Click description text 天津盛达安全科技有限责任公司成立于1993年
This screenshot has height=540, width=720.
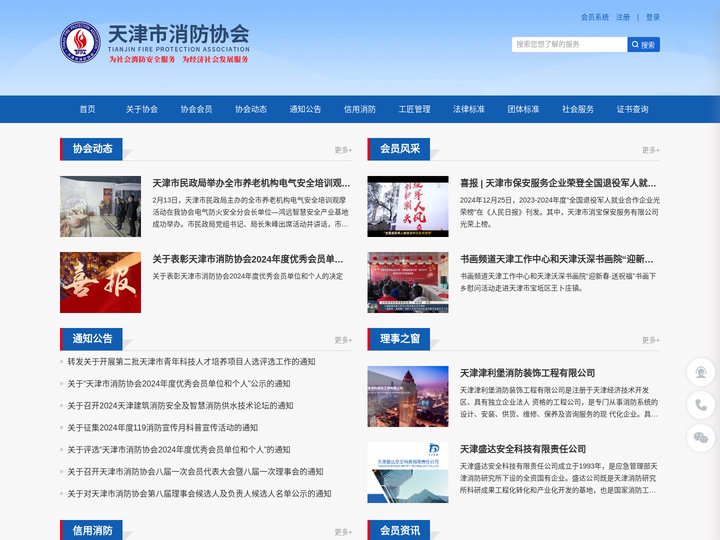(x=559, y=478)
